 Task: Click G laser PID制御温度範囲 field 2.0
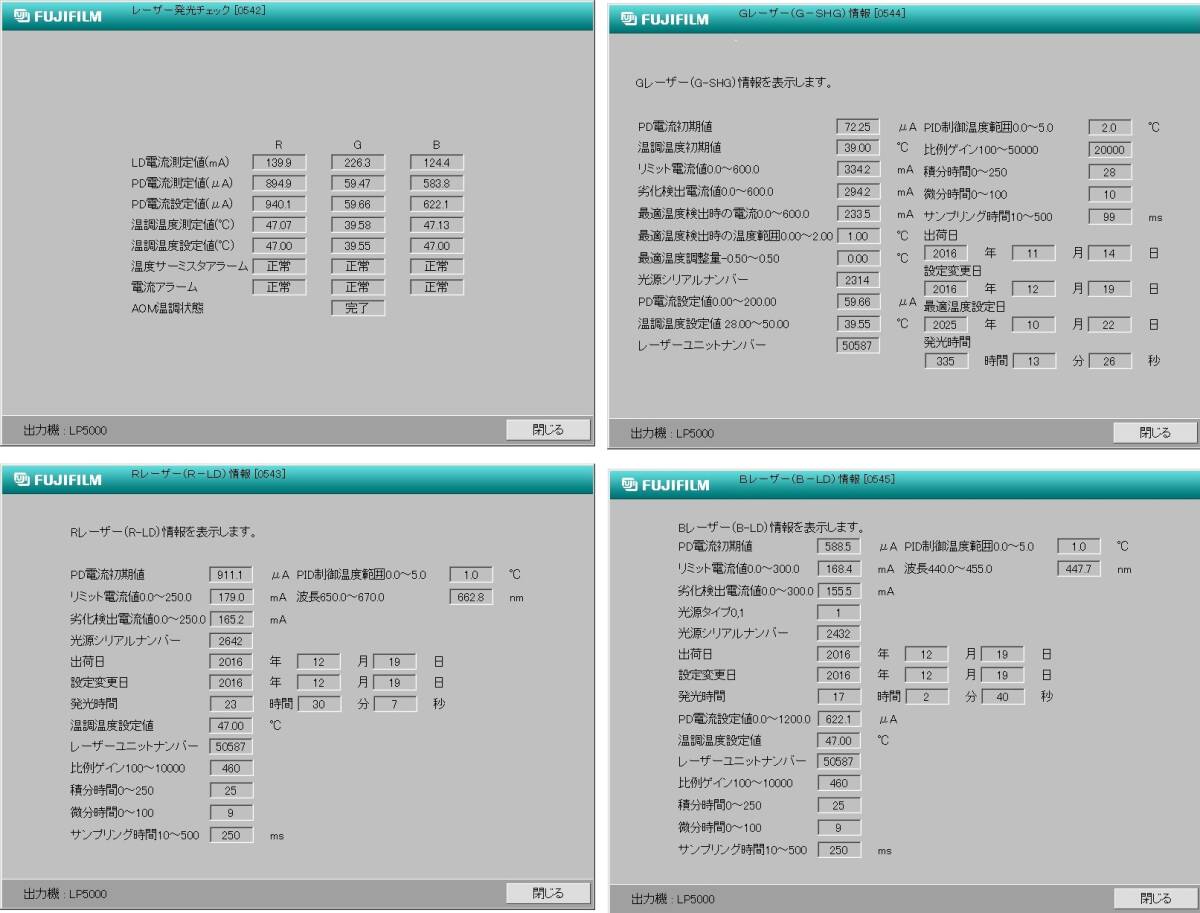(x=1110, y=128)
